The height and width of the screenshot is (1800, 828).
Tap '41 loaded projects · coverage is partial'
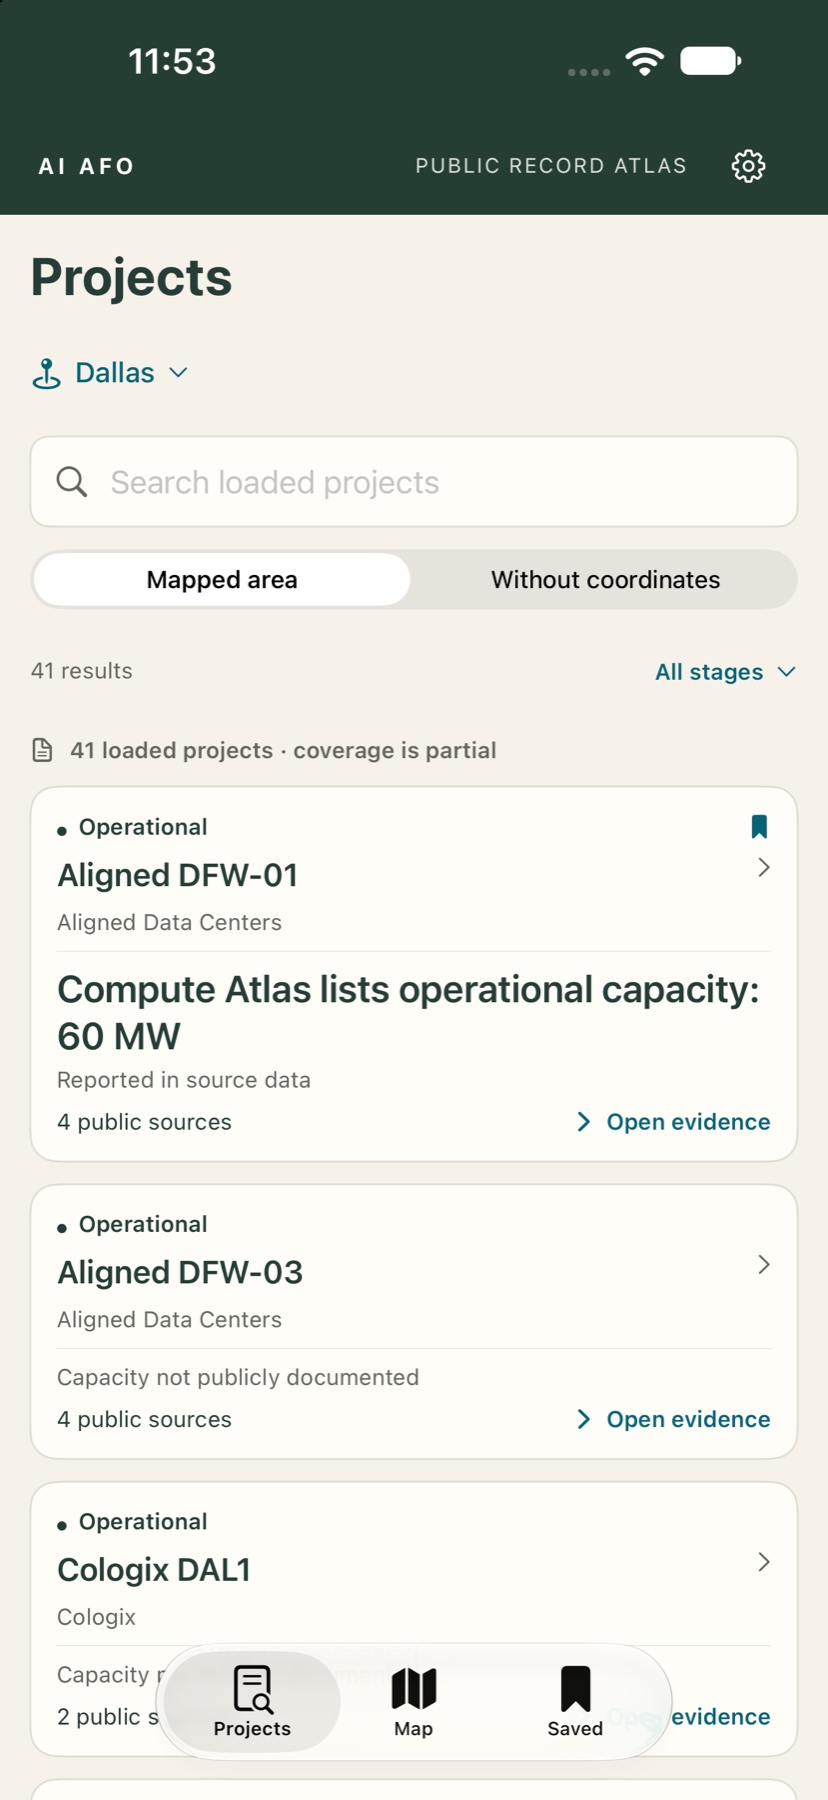coord(283,750)
